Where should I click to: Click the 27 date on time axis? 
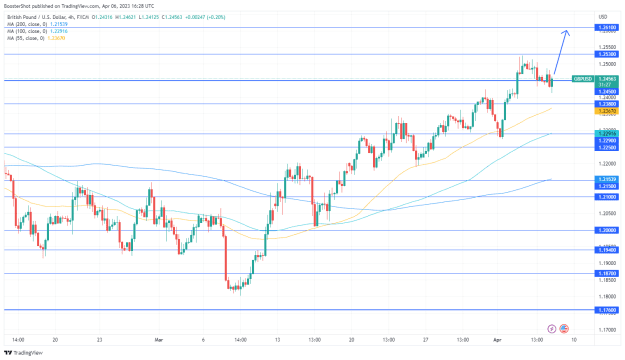pyautogui.click(x=426, y=340)
